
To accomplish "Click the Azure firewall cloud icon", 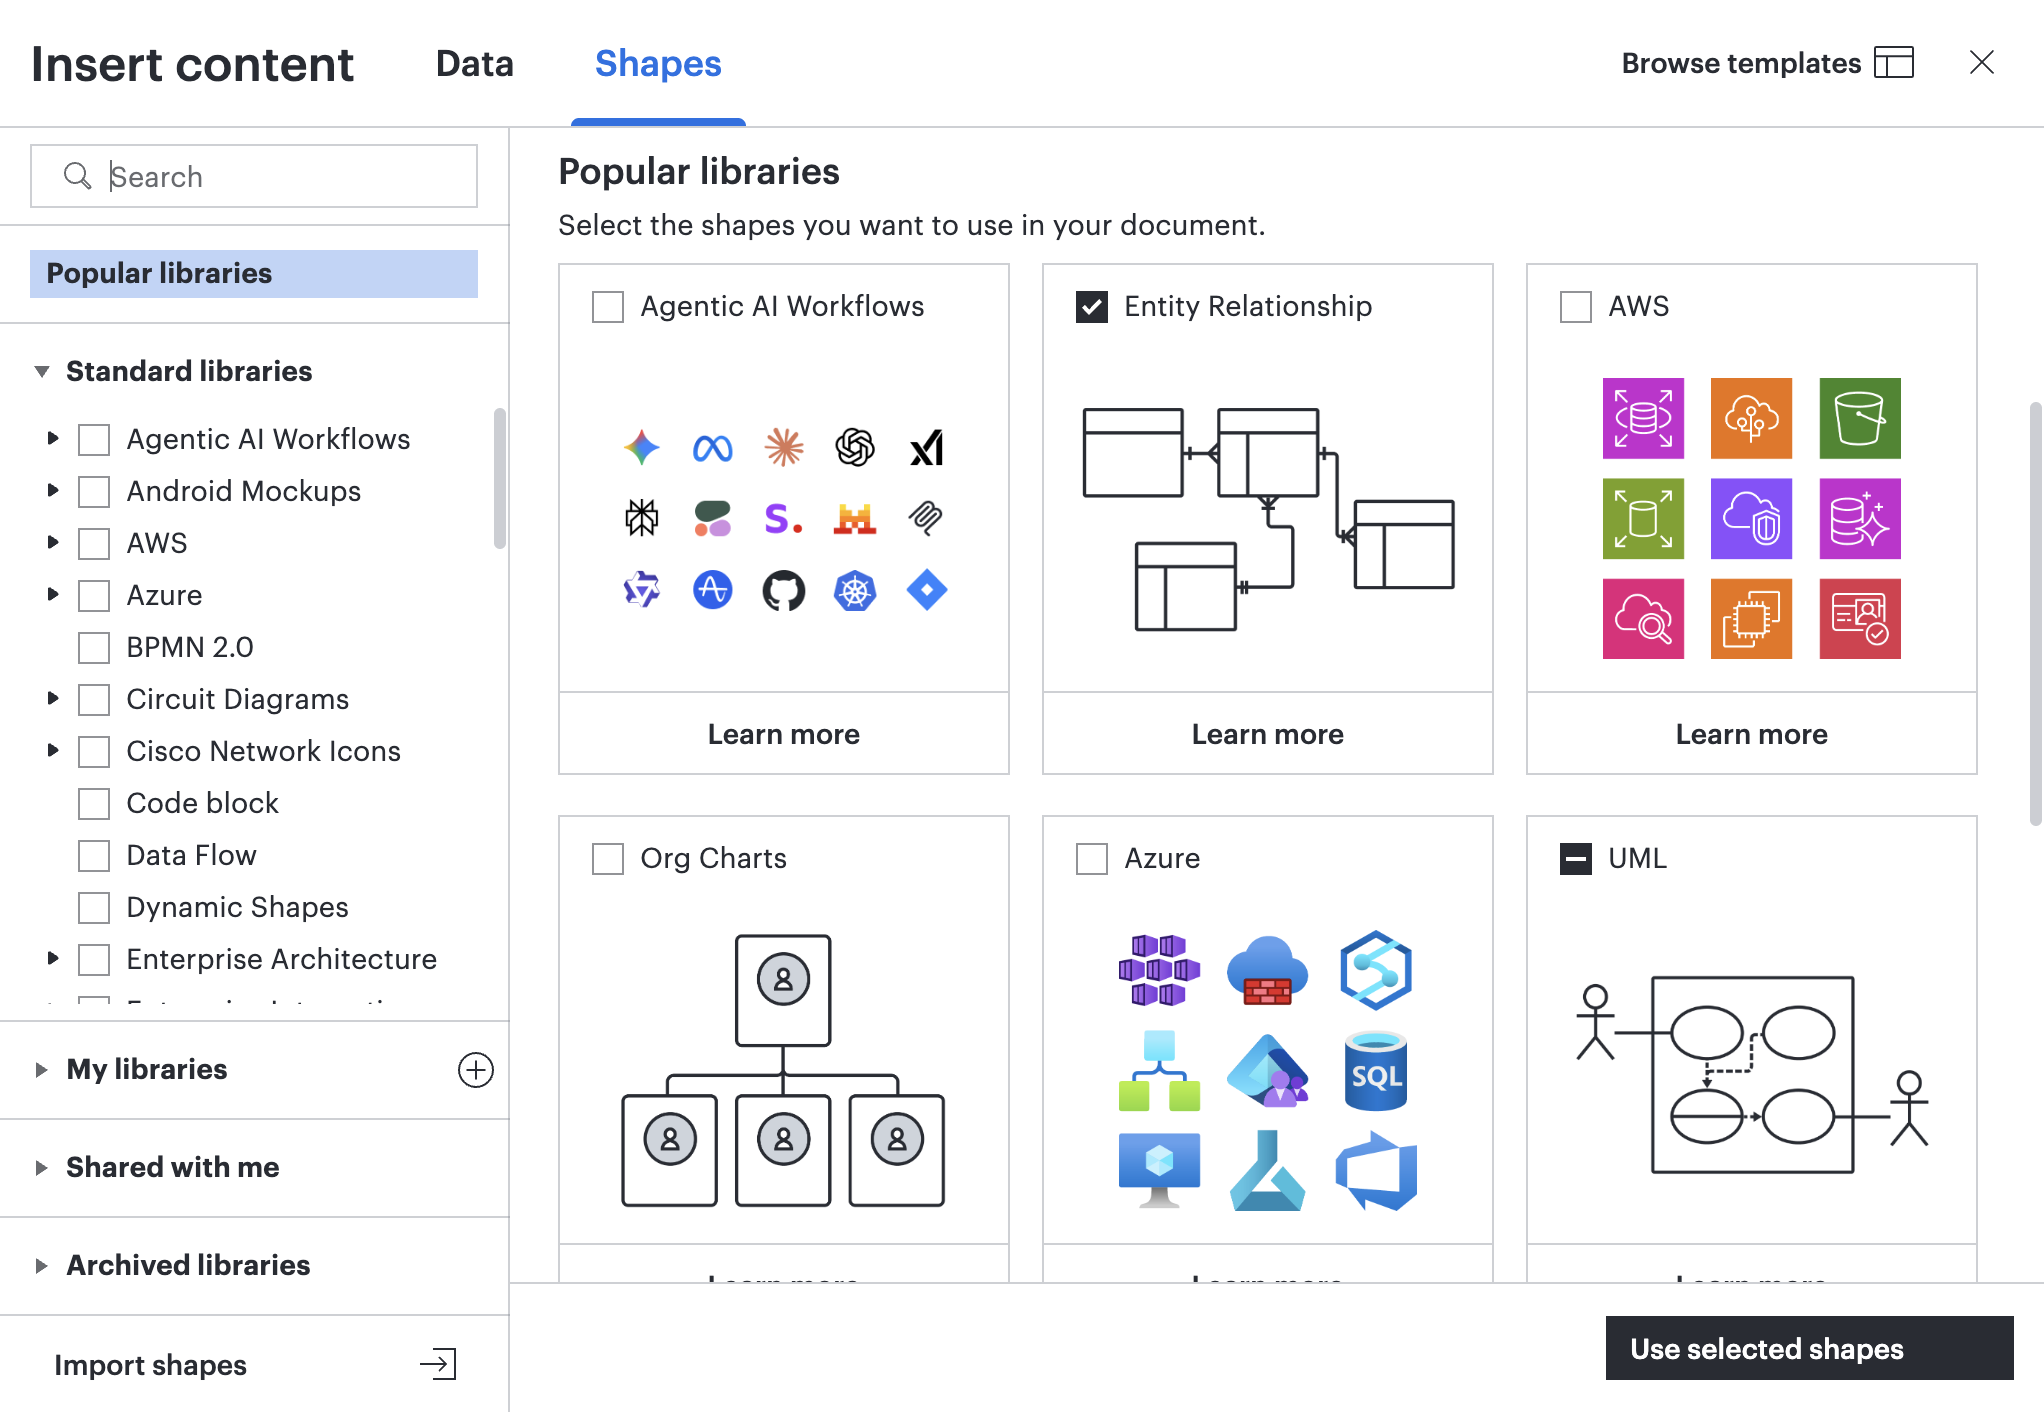I will point(1267,971).
